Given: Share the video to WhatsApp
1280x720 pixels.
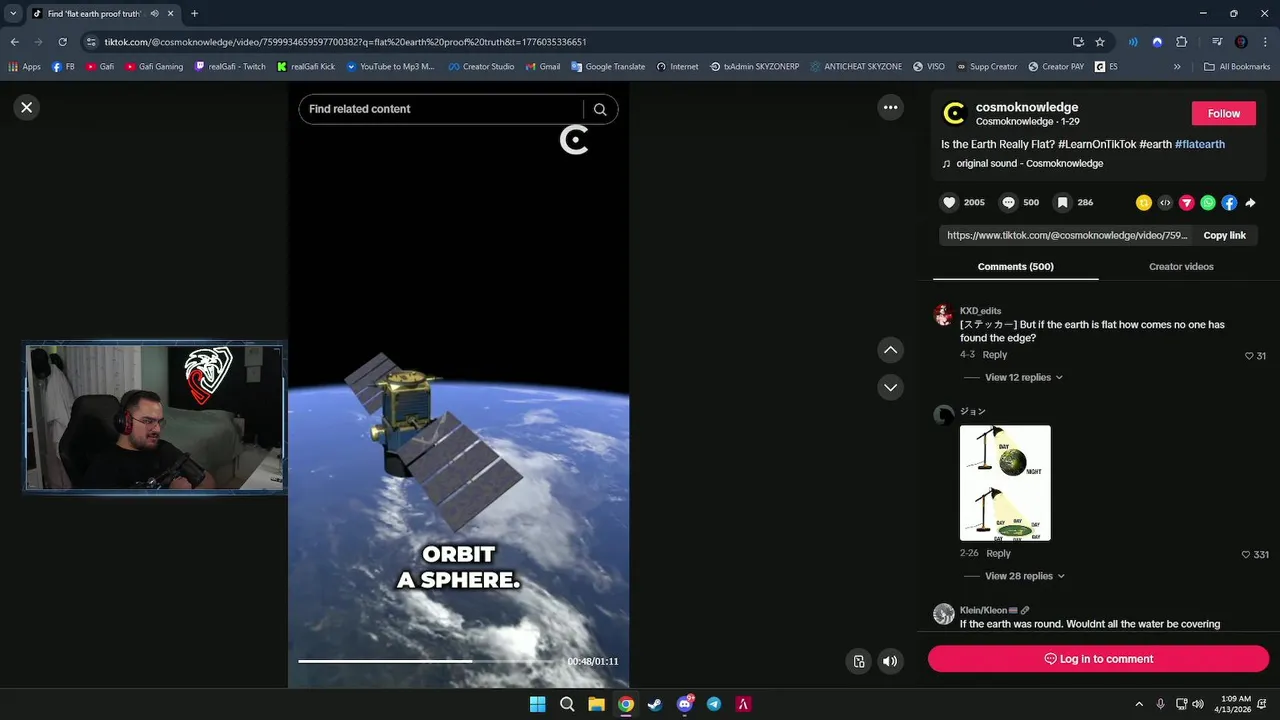Looking at the screenshot, I should (1208, 203).
